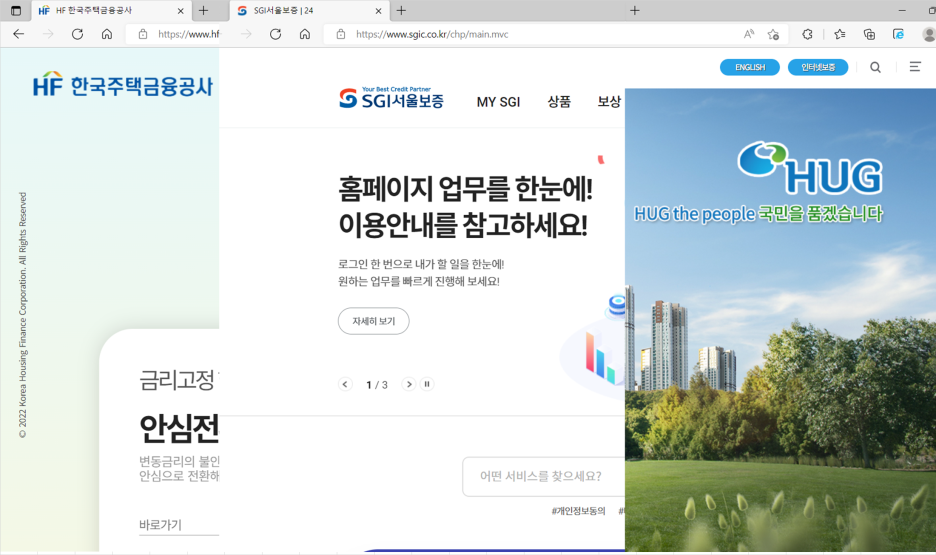The width and height of the screenshot is (936, 555).
Task: Click the Internet Explorer mode icon
Action: [x=898, y=34]
